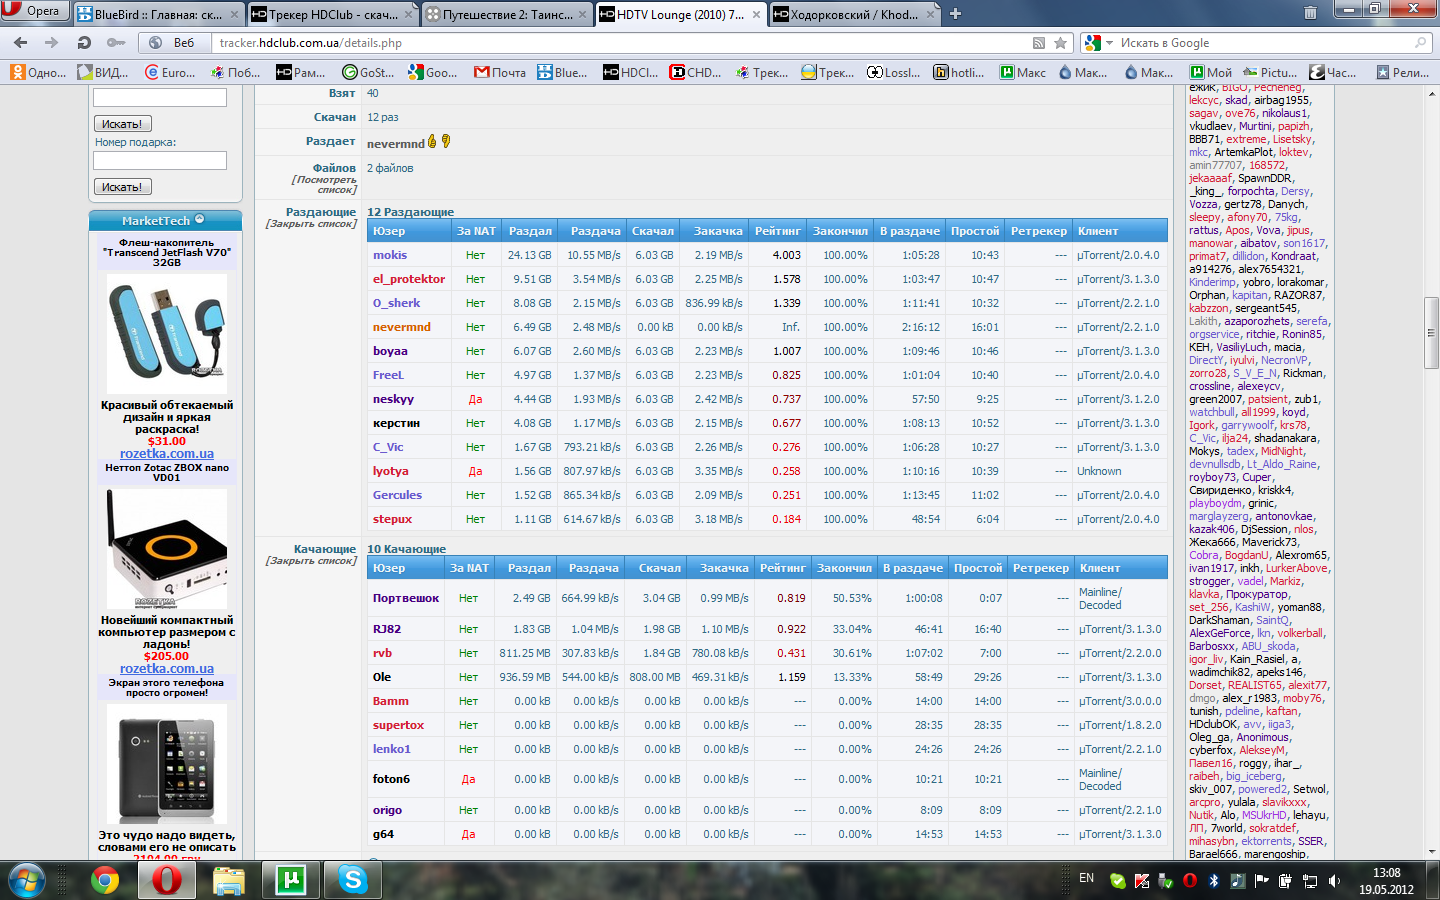Image resolution: width=1440 pixels, height=900 pixels.
Task: Open the supertox user link
Action: click(x=398, y=725)
